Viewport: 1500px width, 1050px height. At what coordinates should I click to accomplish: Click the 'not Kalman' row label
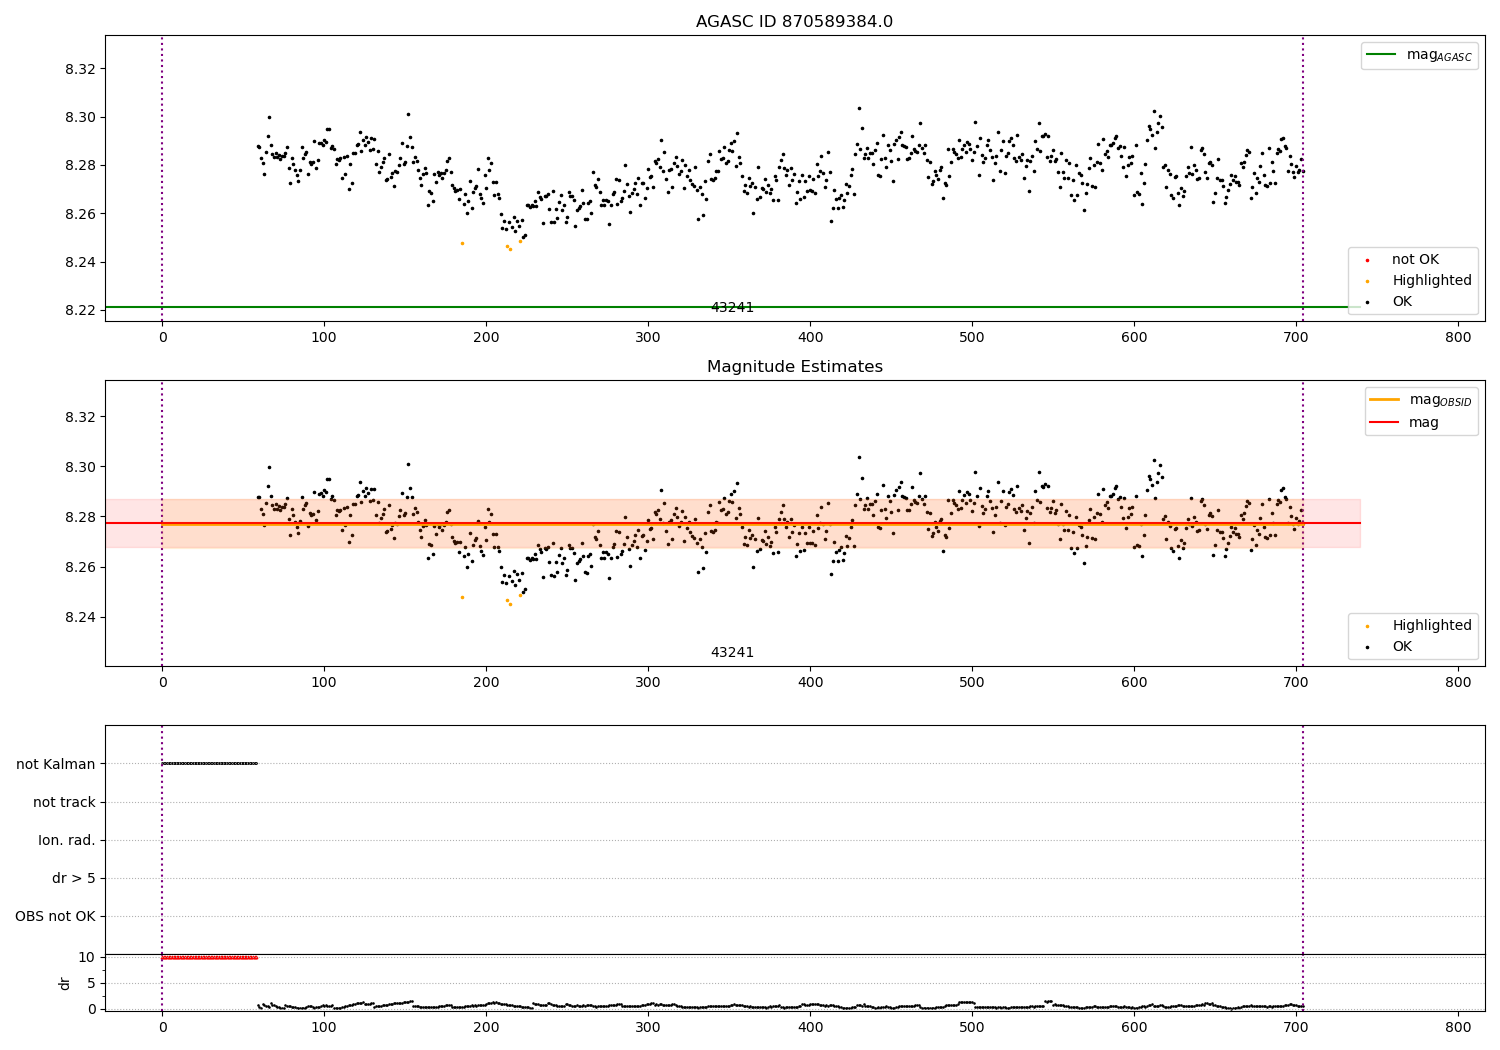click(x=56, y=764)
